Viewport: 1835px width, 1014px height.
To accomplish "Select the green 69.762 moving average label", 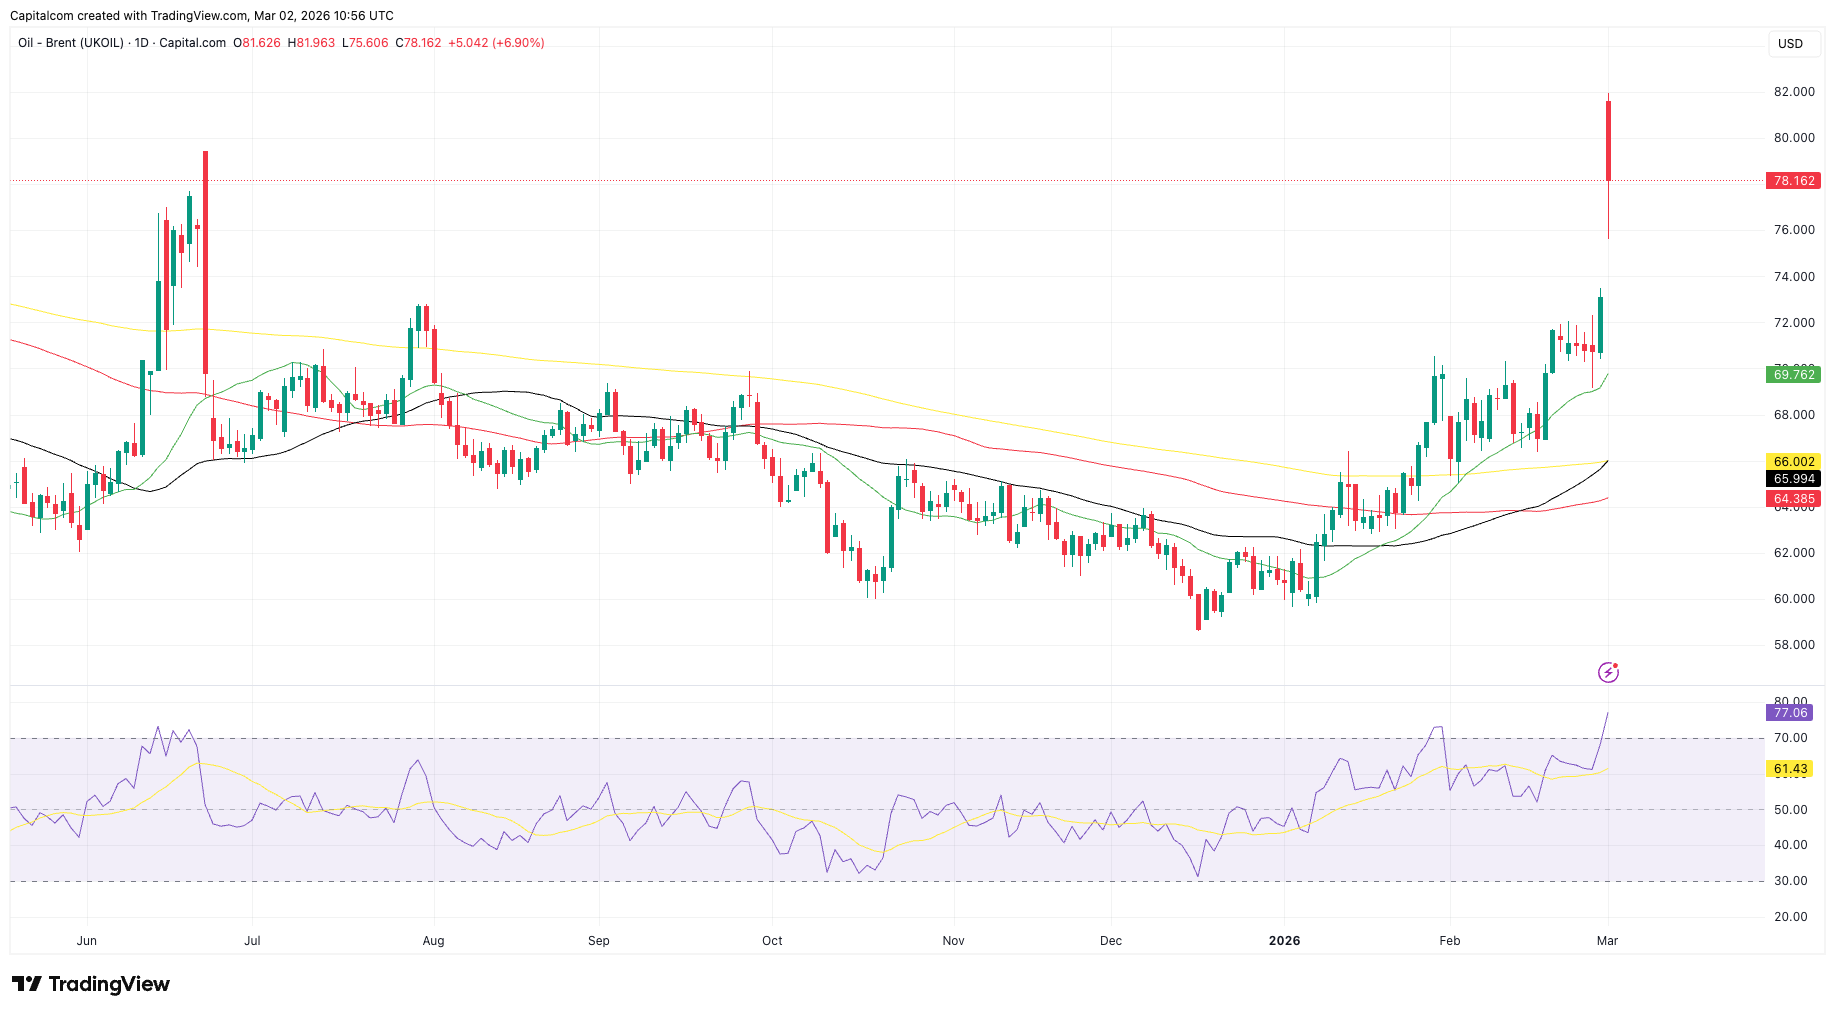I will point(1793,375).
